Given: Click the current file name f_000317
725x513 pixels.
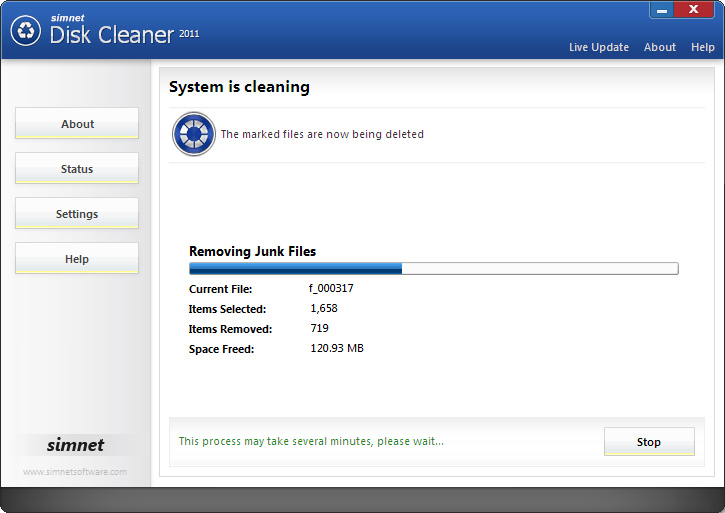Looking at the screenshot, I should 331,288.
